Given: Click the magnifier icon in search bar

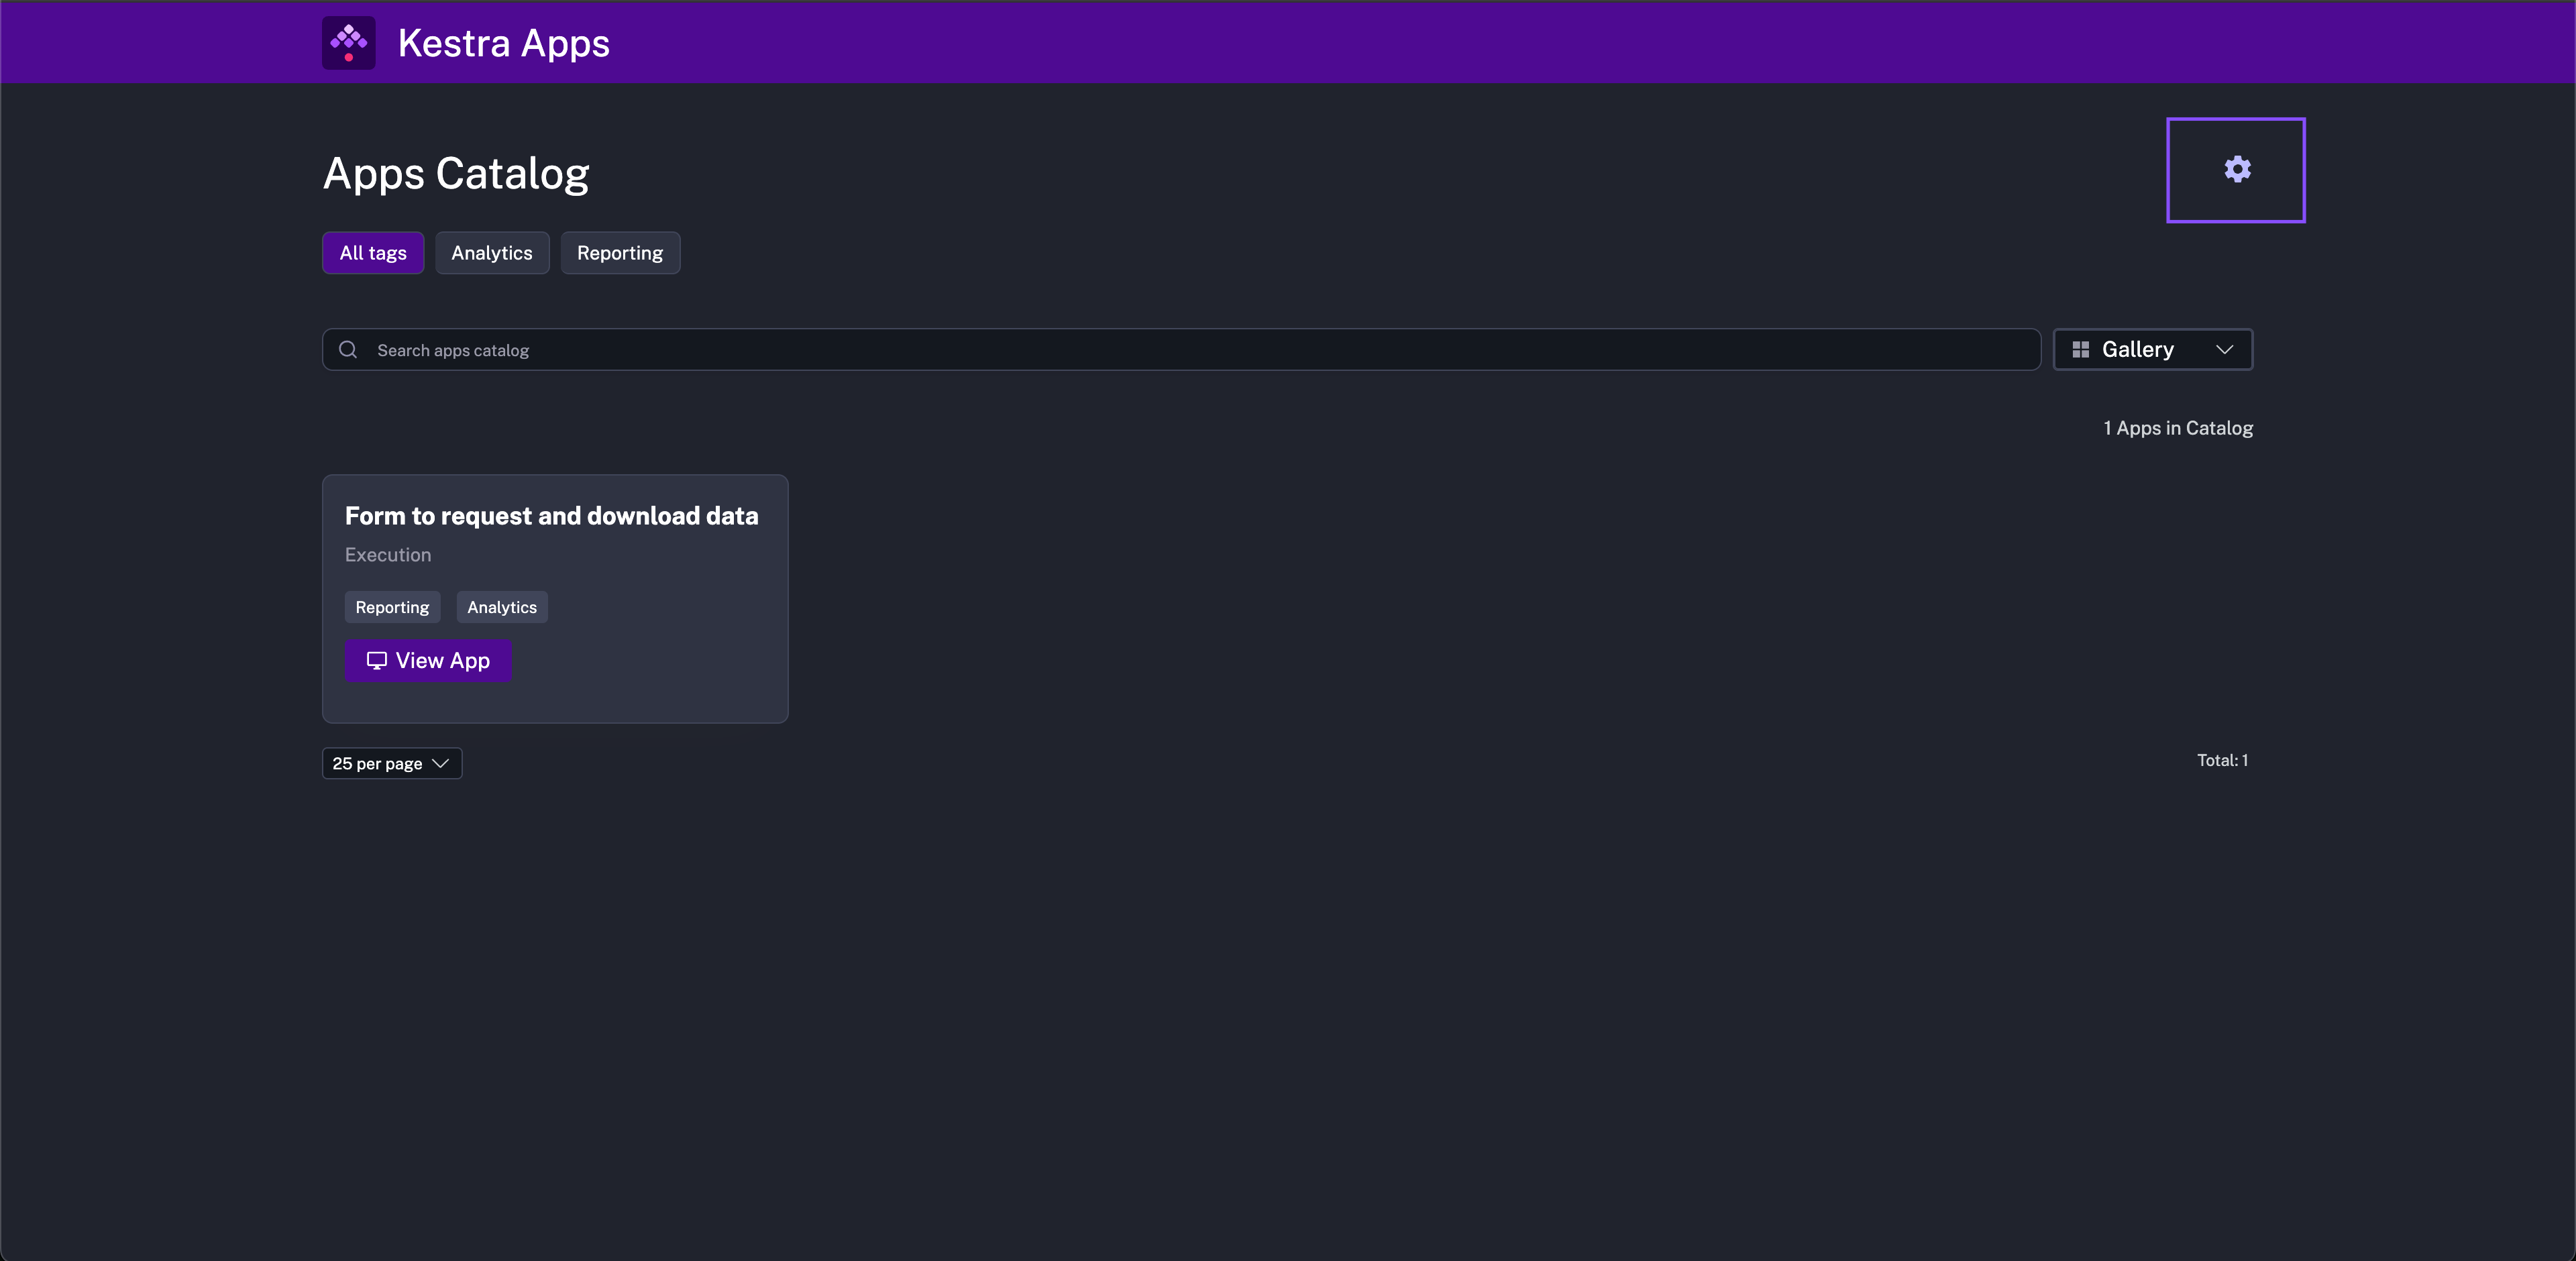Looking at the screenshot, I should click(348, 350).
